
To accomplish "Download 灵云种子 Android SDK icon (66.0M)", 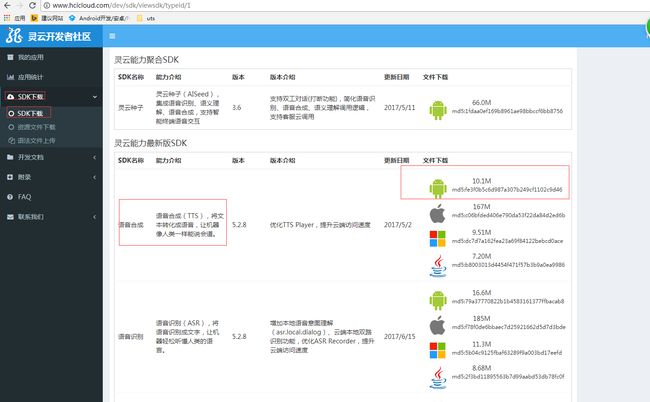I will (x=438, y=110).
